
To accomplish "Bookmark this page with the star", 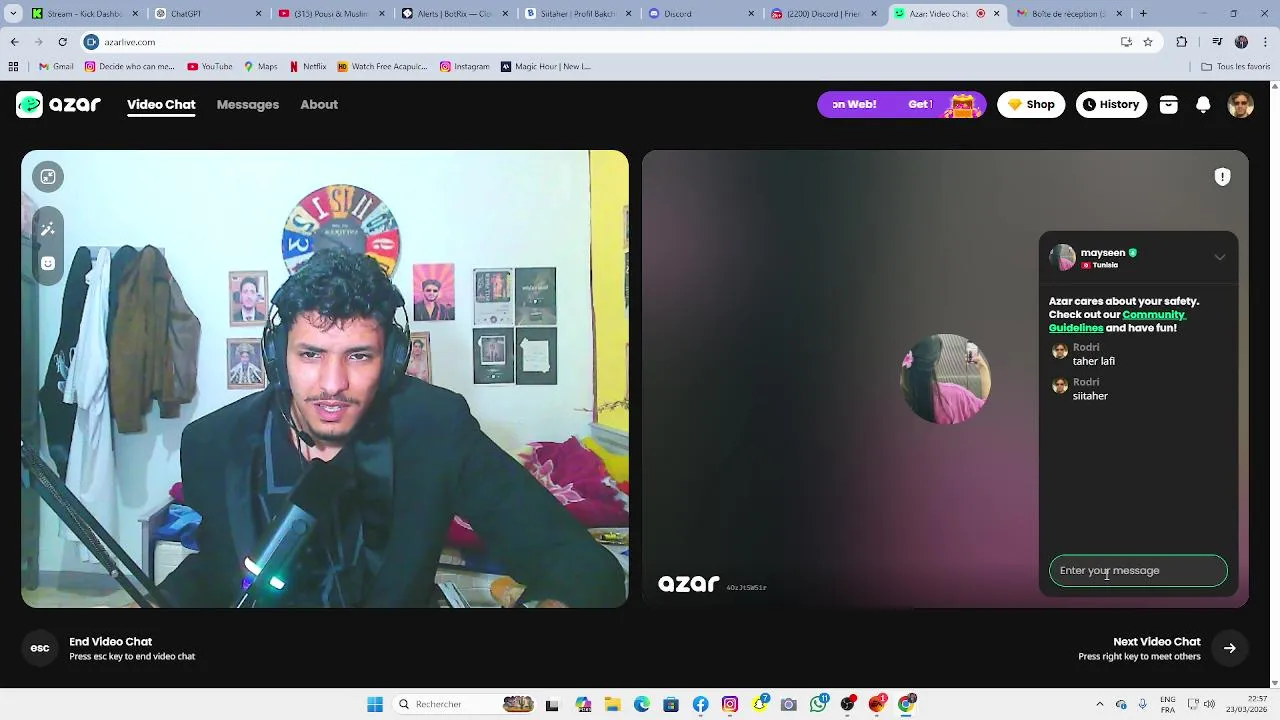I will [1148, 42].
